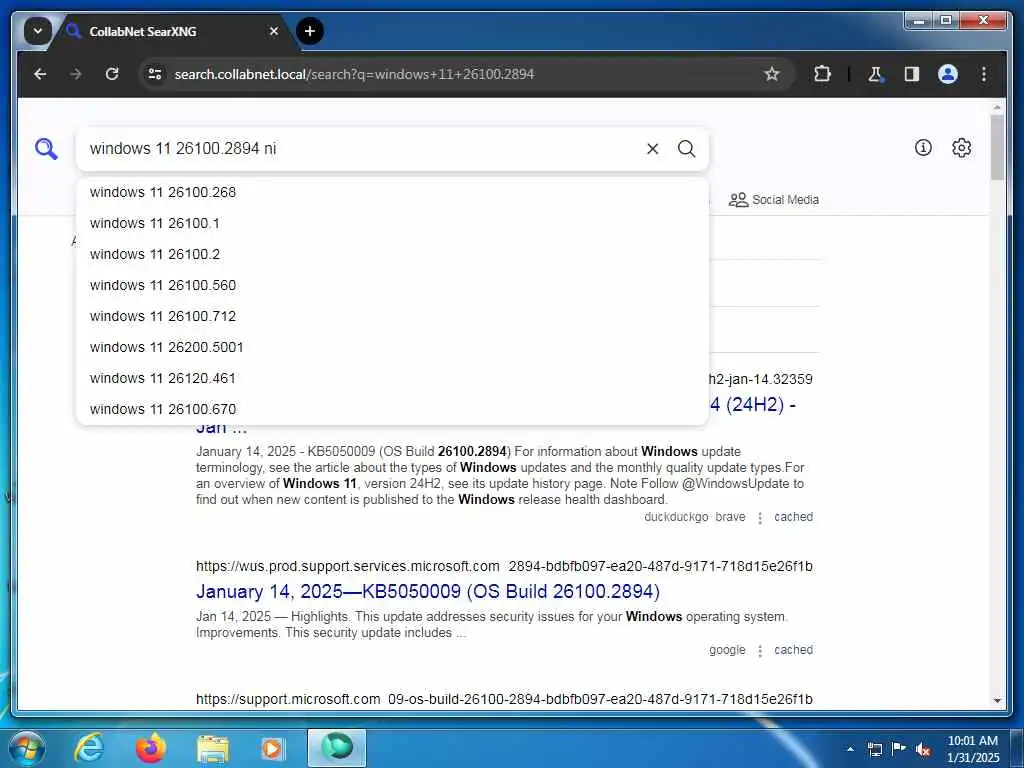Choose suggestion windows 11 26100.2
The height and width of the screenshot is (768, 1024).
[x=392, y=254]
